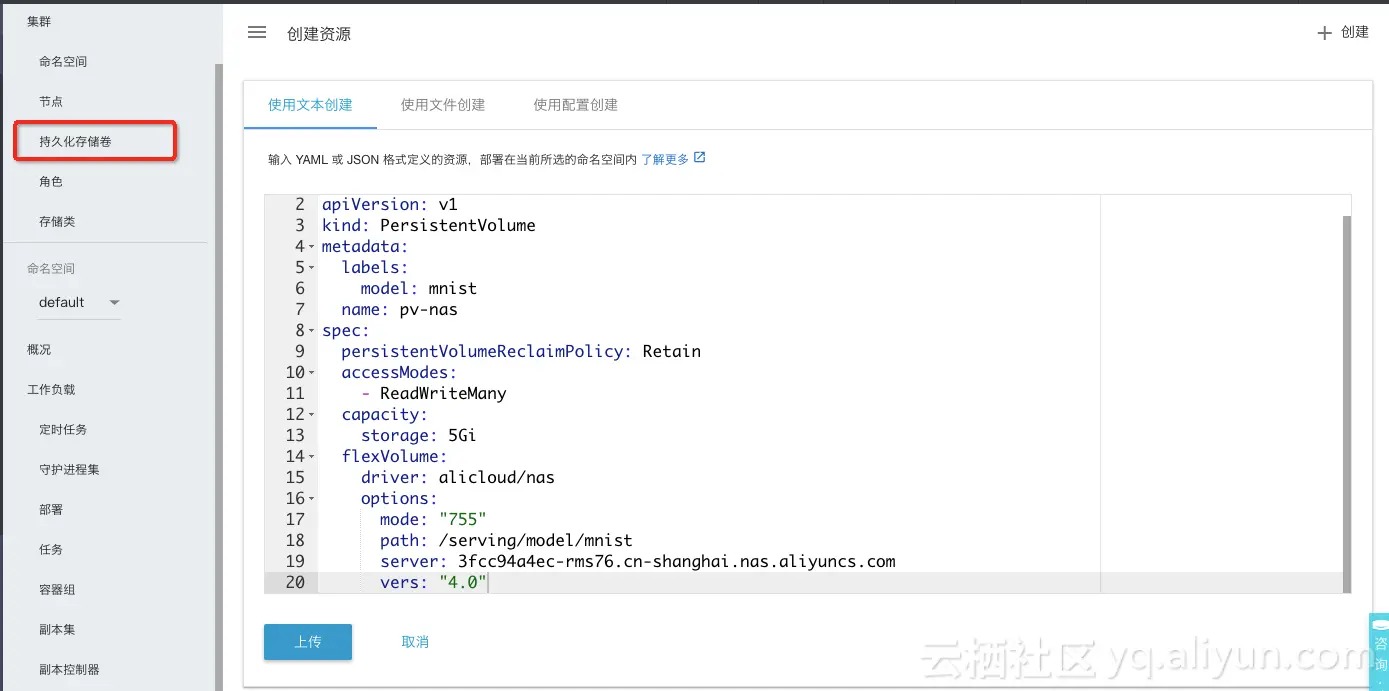Collapse flexVolume fold at line 14
Viewport: 1389px width, 691px height.
(x=311, y=457)
